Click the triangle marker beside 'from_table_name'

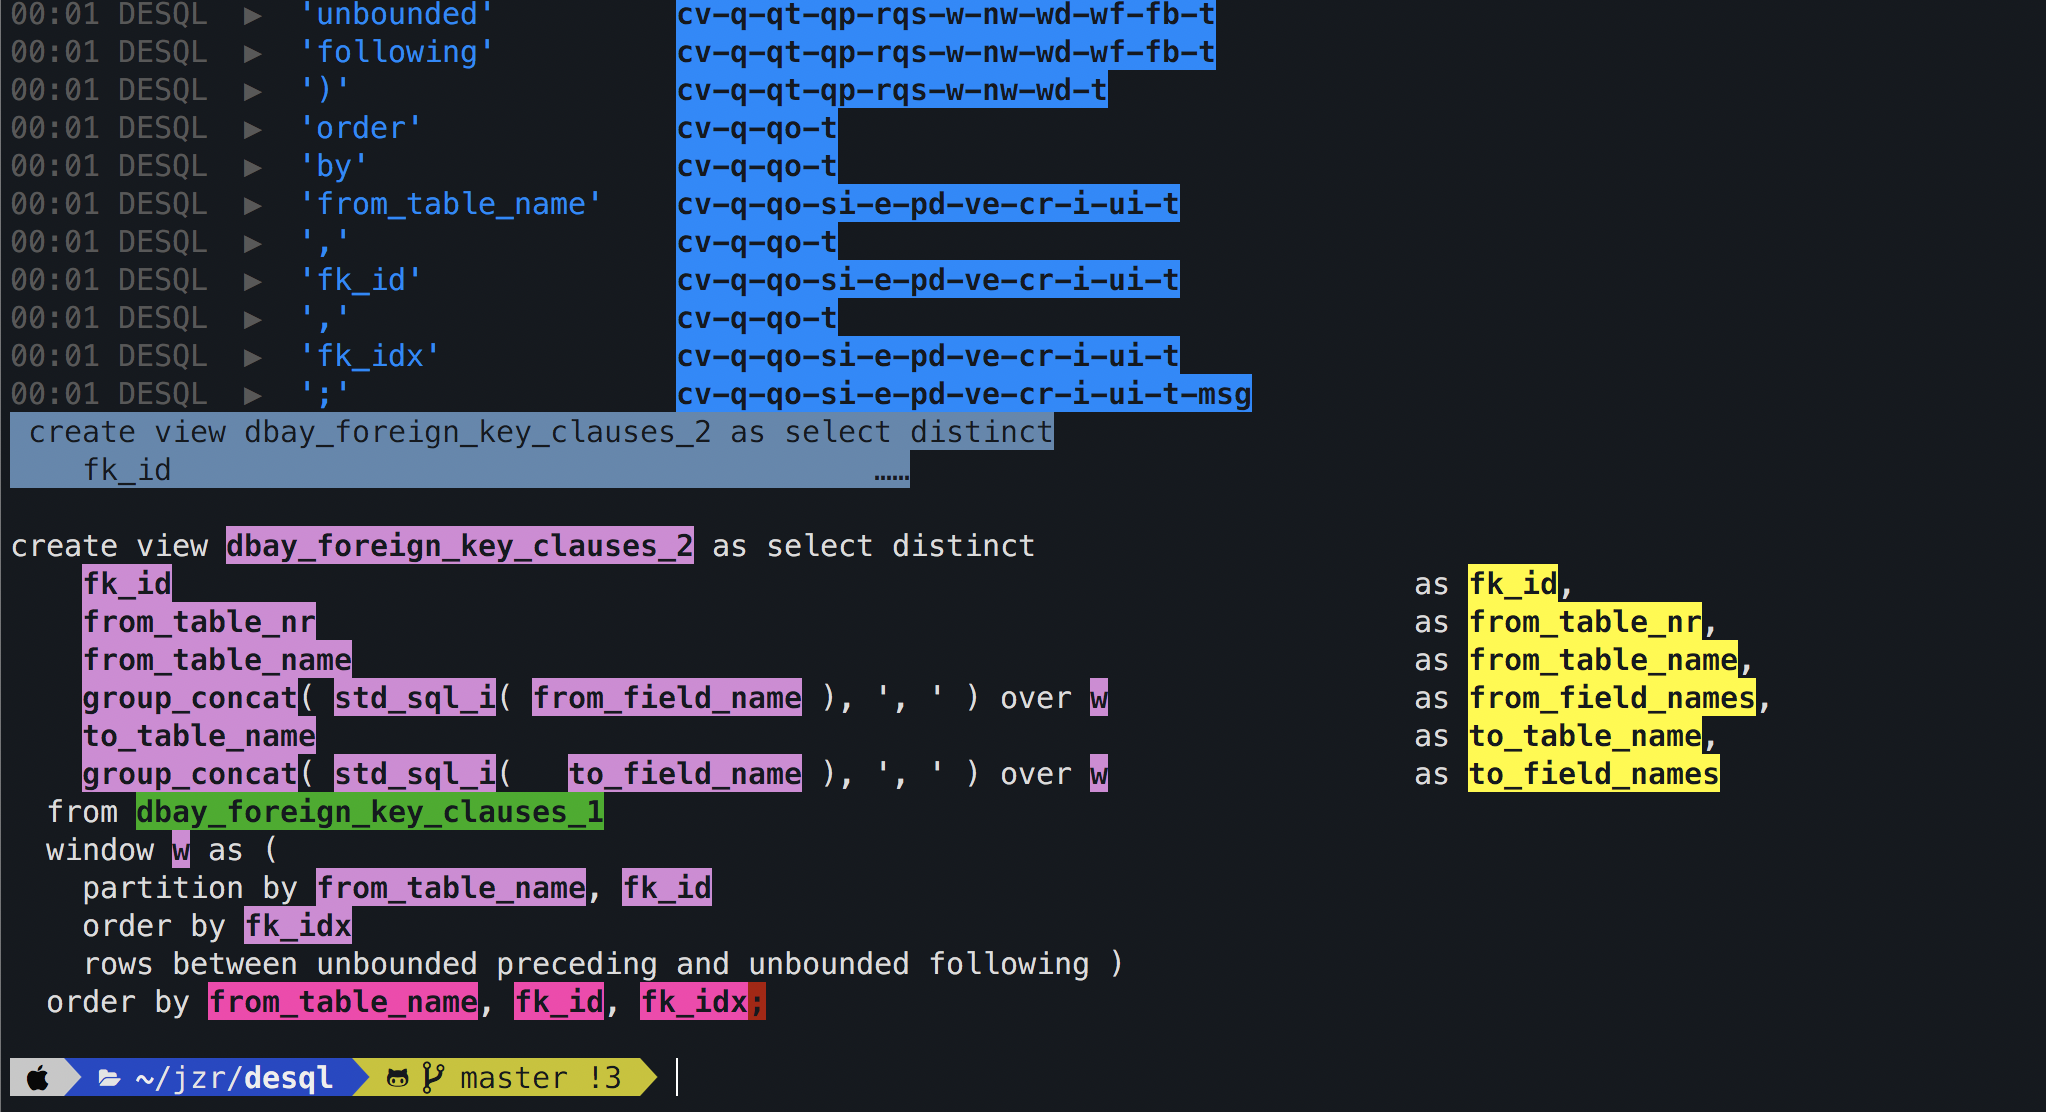(253, 205)
